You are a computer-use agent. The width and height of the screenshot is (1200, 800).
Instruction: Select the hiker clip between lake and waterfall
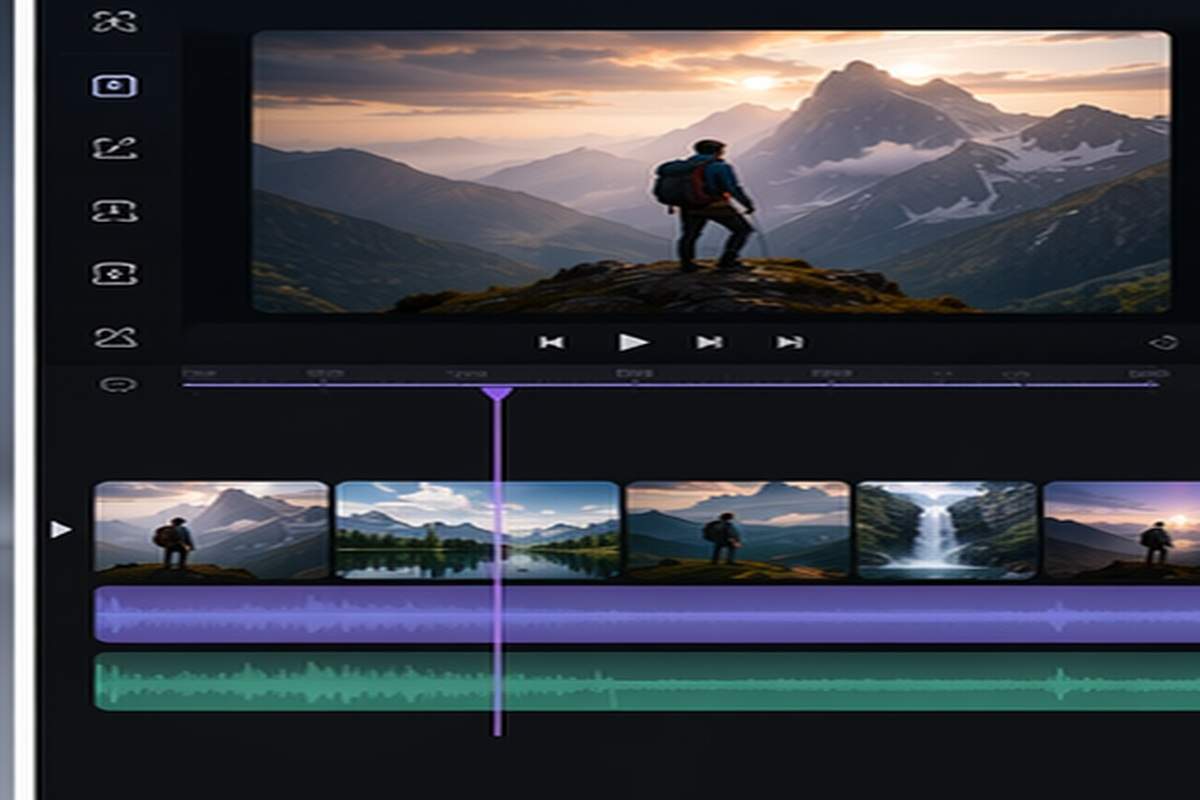click(738, 530)
